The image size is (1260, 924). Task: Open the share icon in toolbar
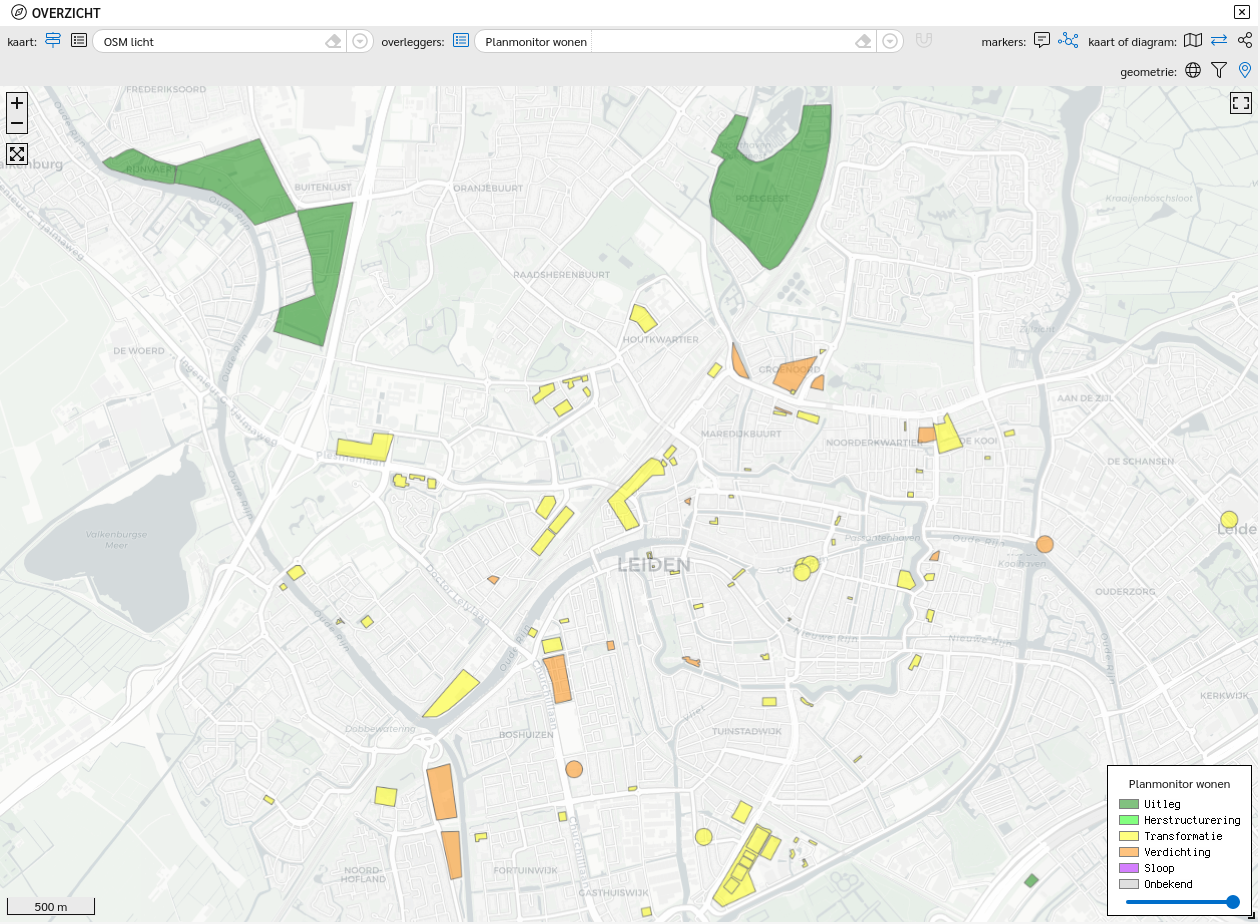pos(1245,41)
